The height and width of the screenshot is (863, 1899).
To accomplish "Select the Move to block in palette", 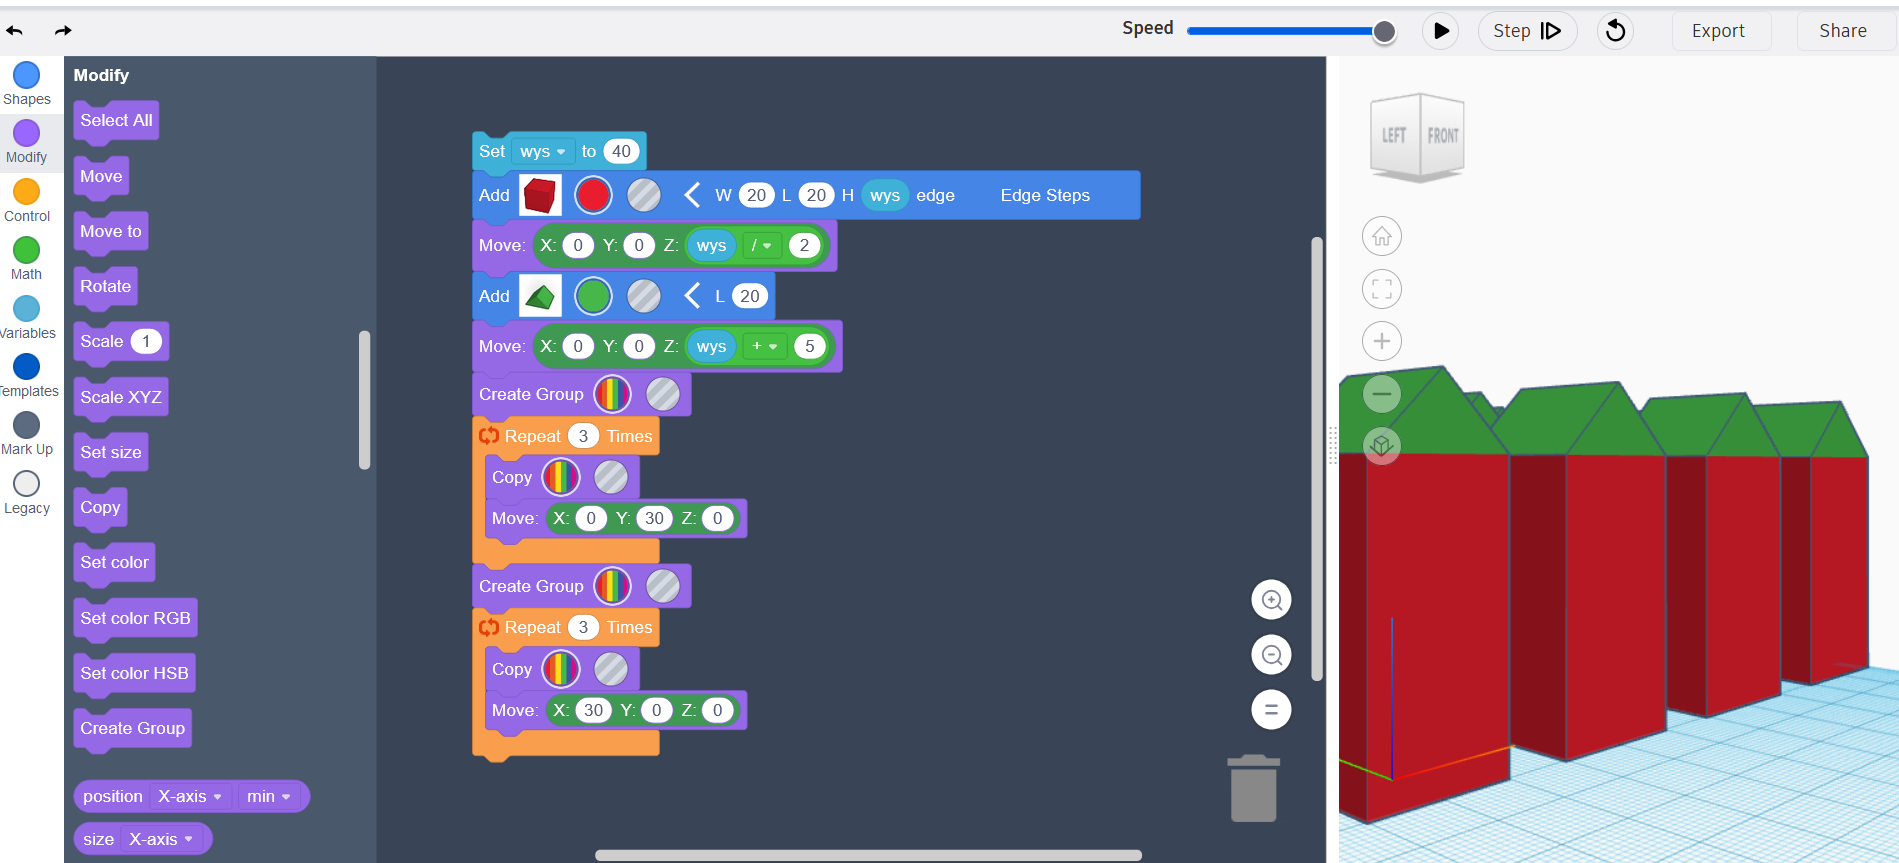I will (x=111, y=232).
